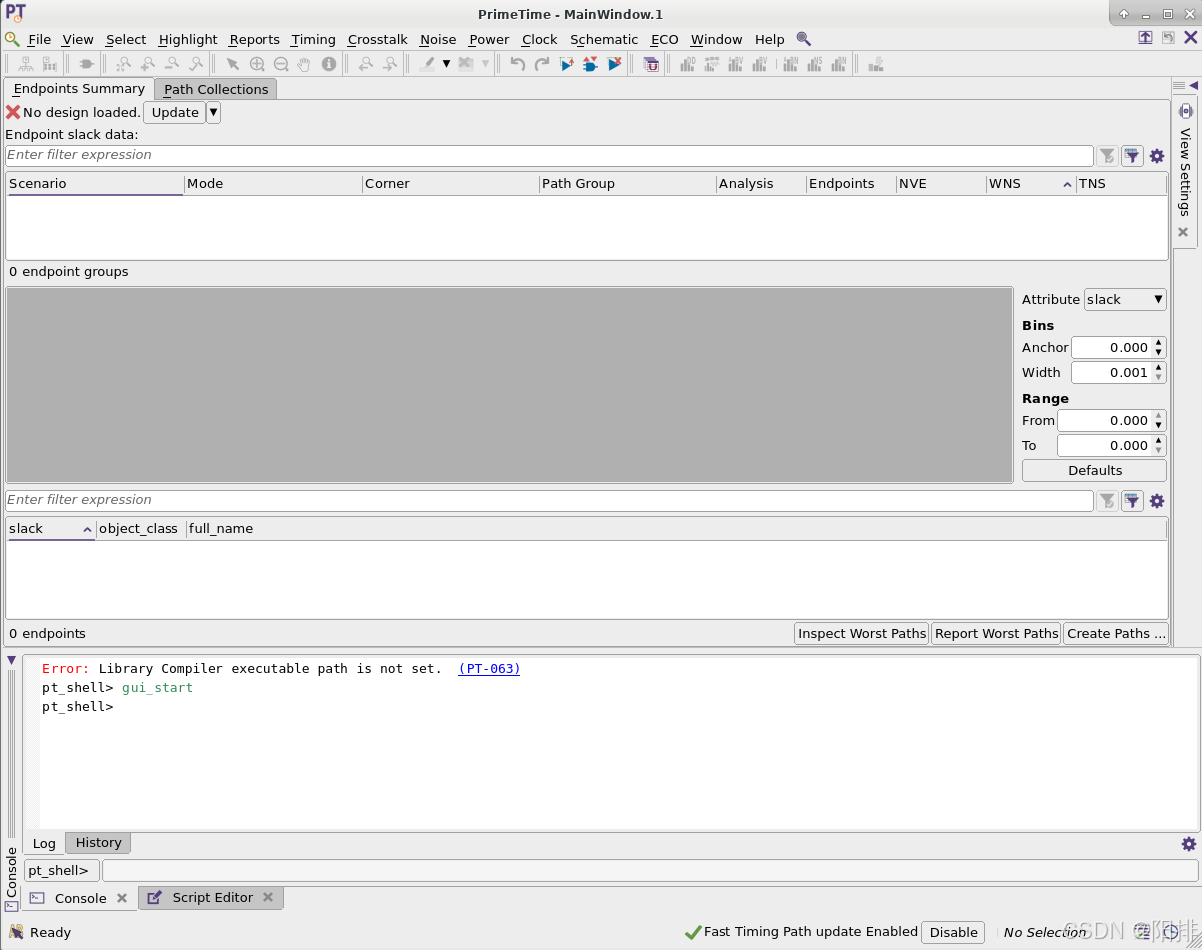
Task: Switch to the Path Collections tab
Action: click(216, 89)
